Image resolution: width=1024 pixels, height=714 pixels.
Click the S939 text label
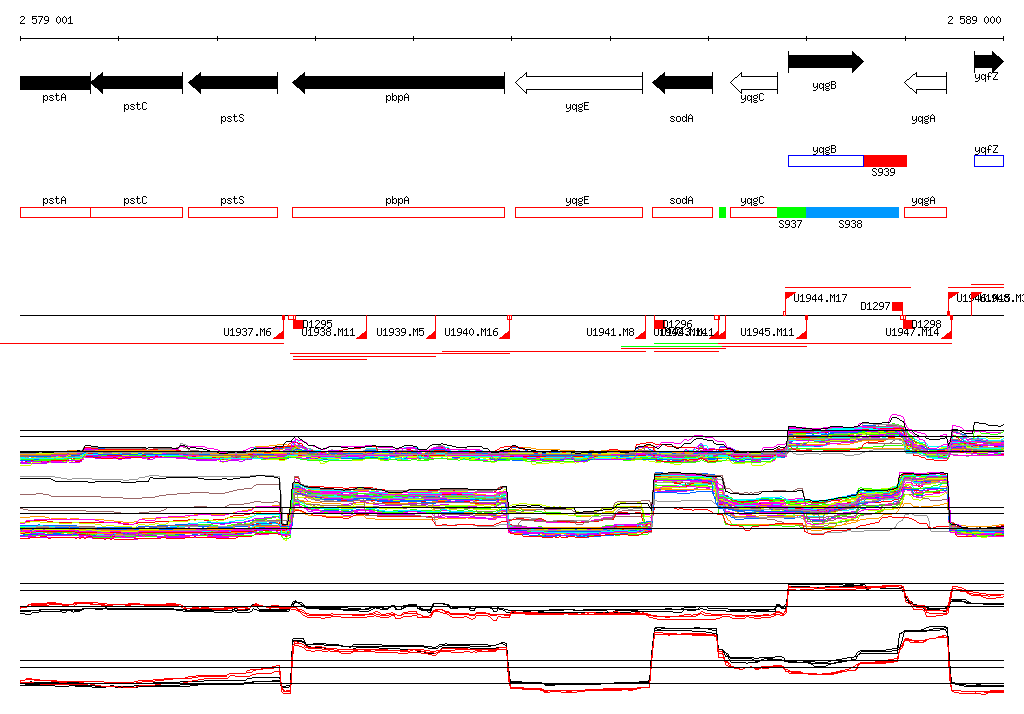point(884,172)
